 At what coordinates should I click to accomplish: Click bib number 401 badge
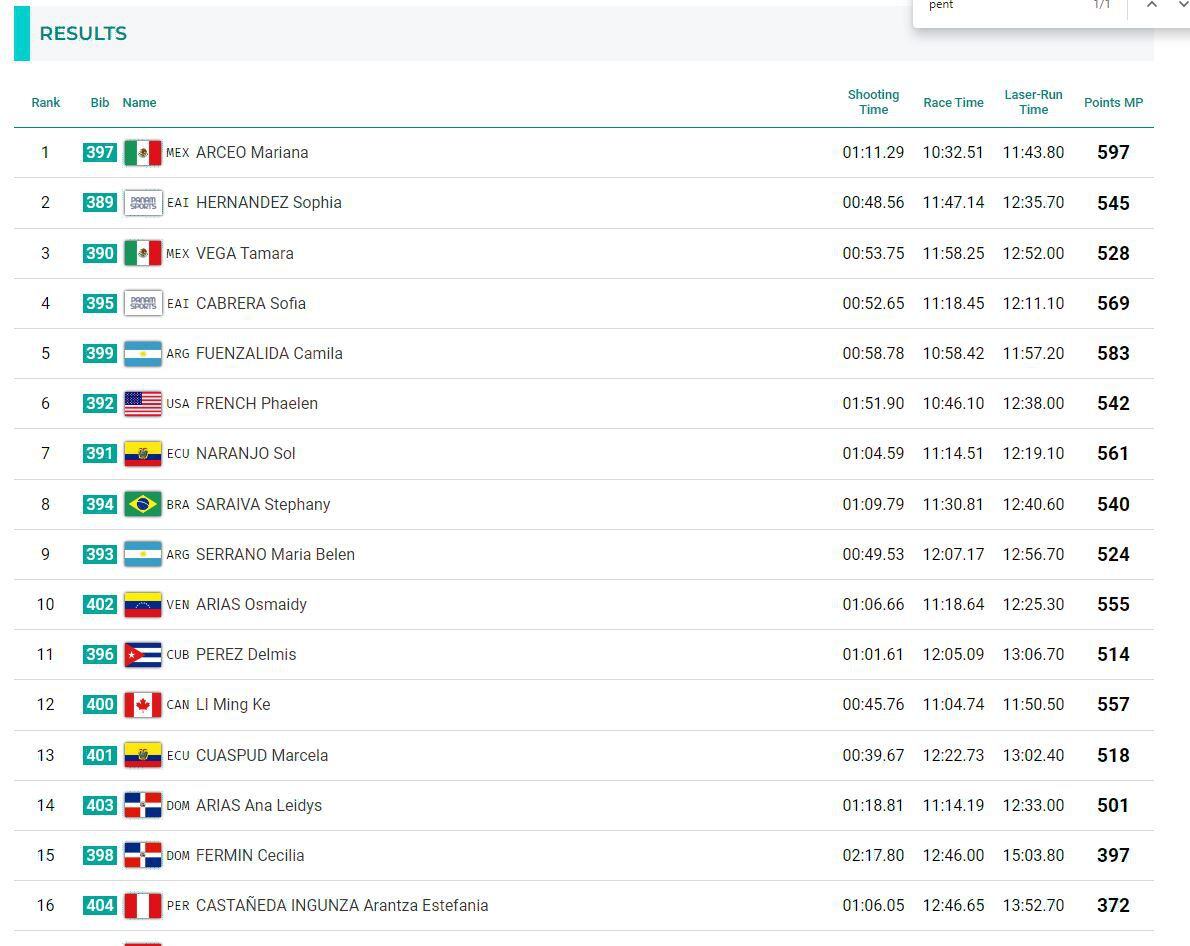[99, 755]
